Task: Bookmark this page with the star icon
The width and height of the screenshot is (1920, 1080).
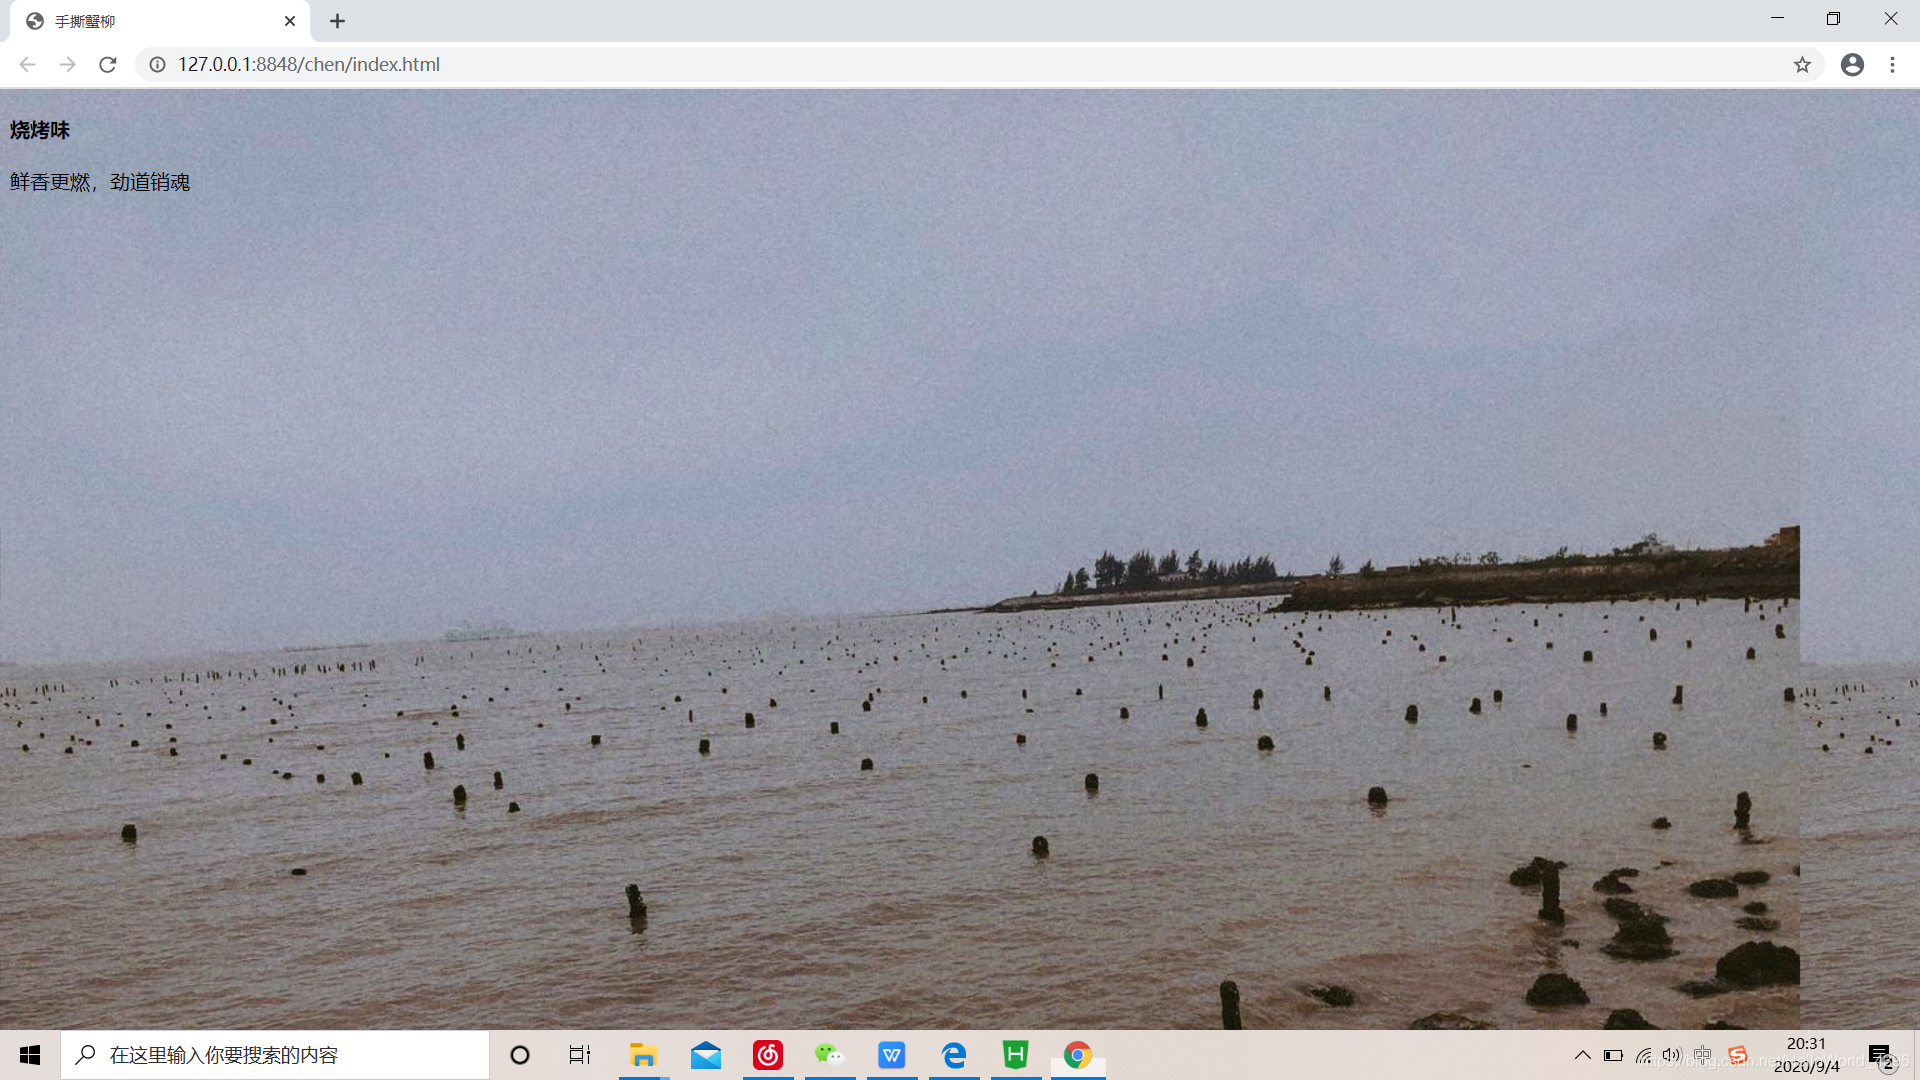Action: pyautogui.click(x=1802, y=65)
